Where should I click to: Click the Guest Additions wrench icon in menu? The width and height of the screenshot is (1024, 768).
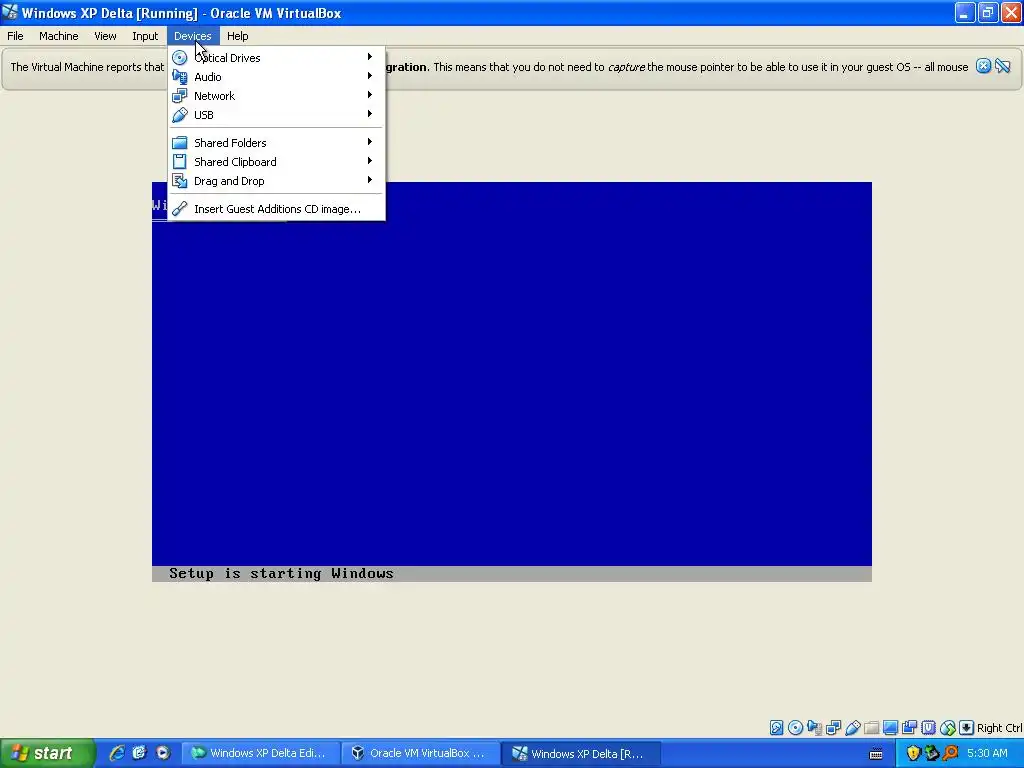180,209
